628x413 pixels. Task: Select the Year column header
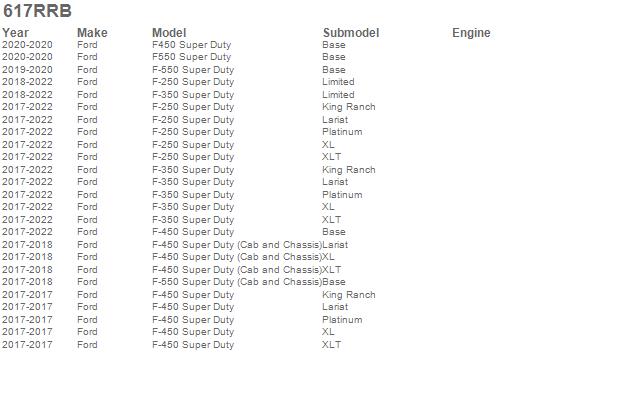(15, 33)
